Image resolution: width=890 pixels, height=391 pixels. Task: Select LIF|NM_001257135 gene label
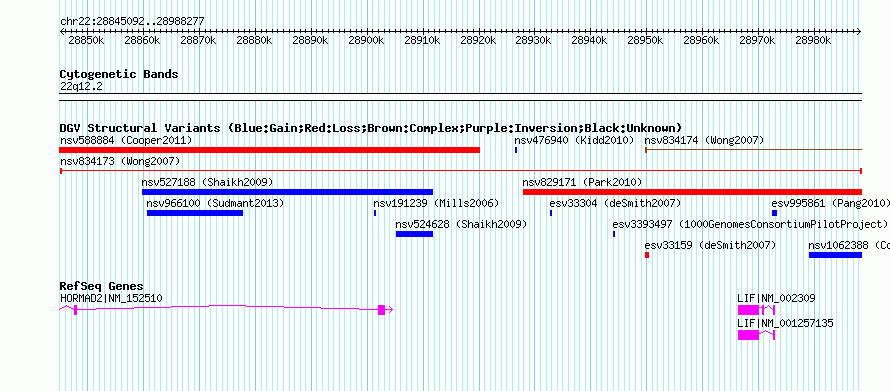785,323
